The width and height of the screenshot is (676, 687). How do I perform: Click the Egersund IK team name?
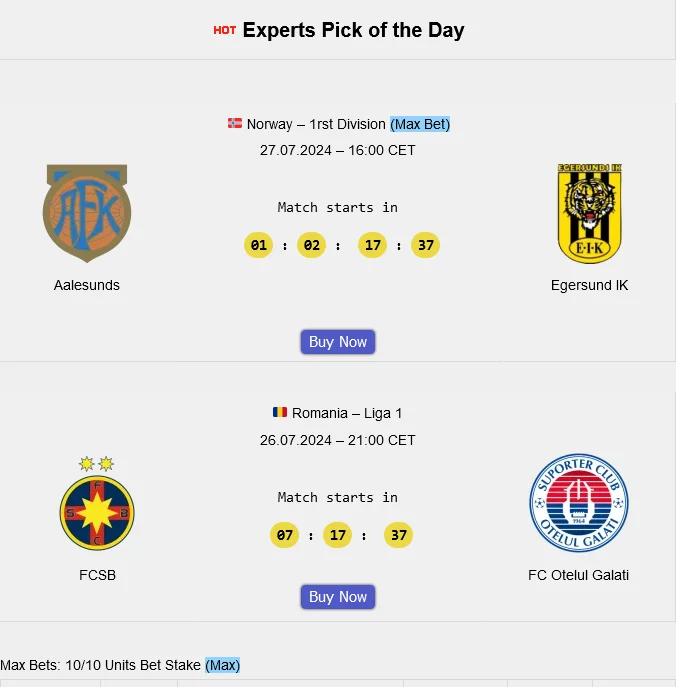590,285
